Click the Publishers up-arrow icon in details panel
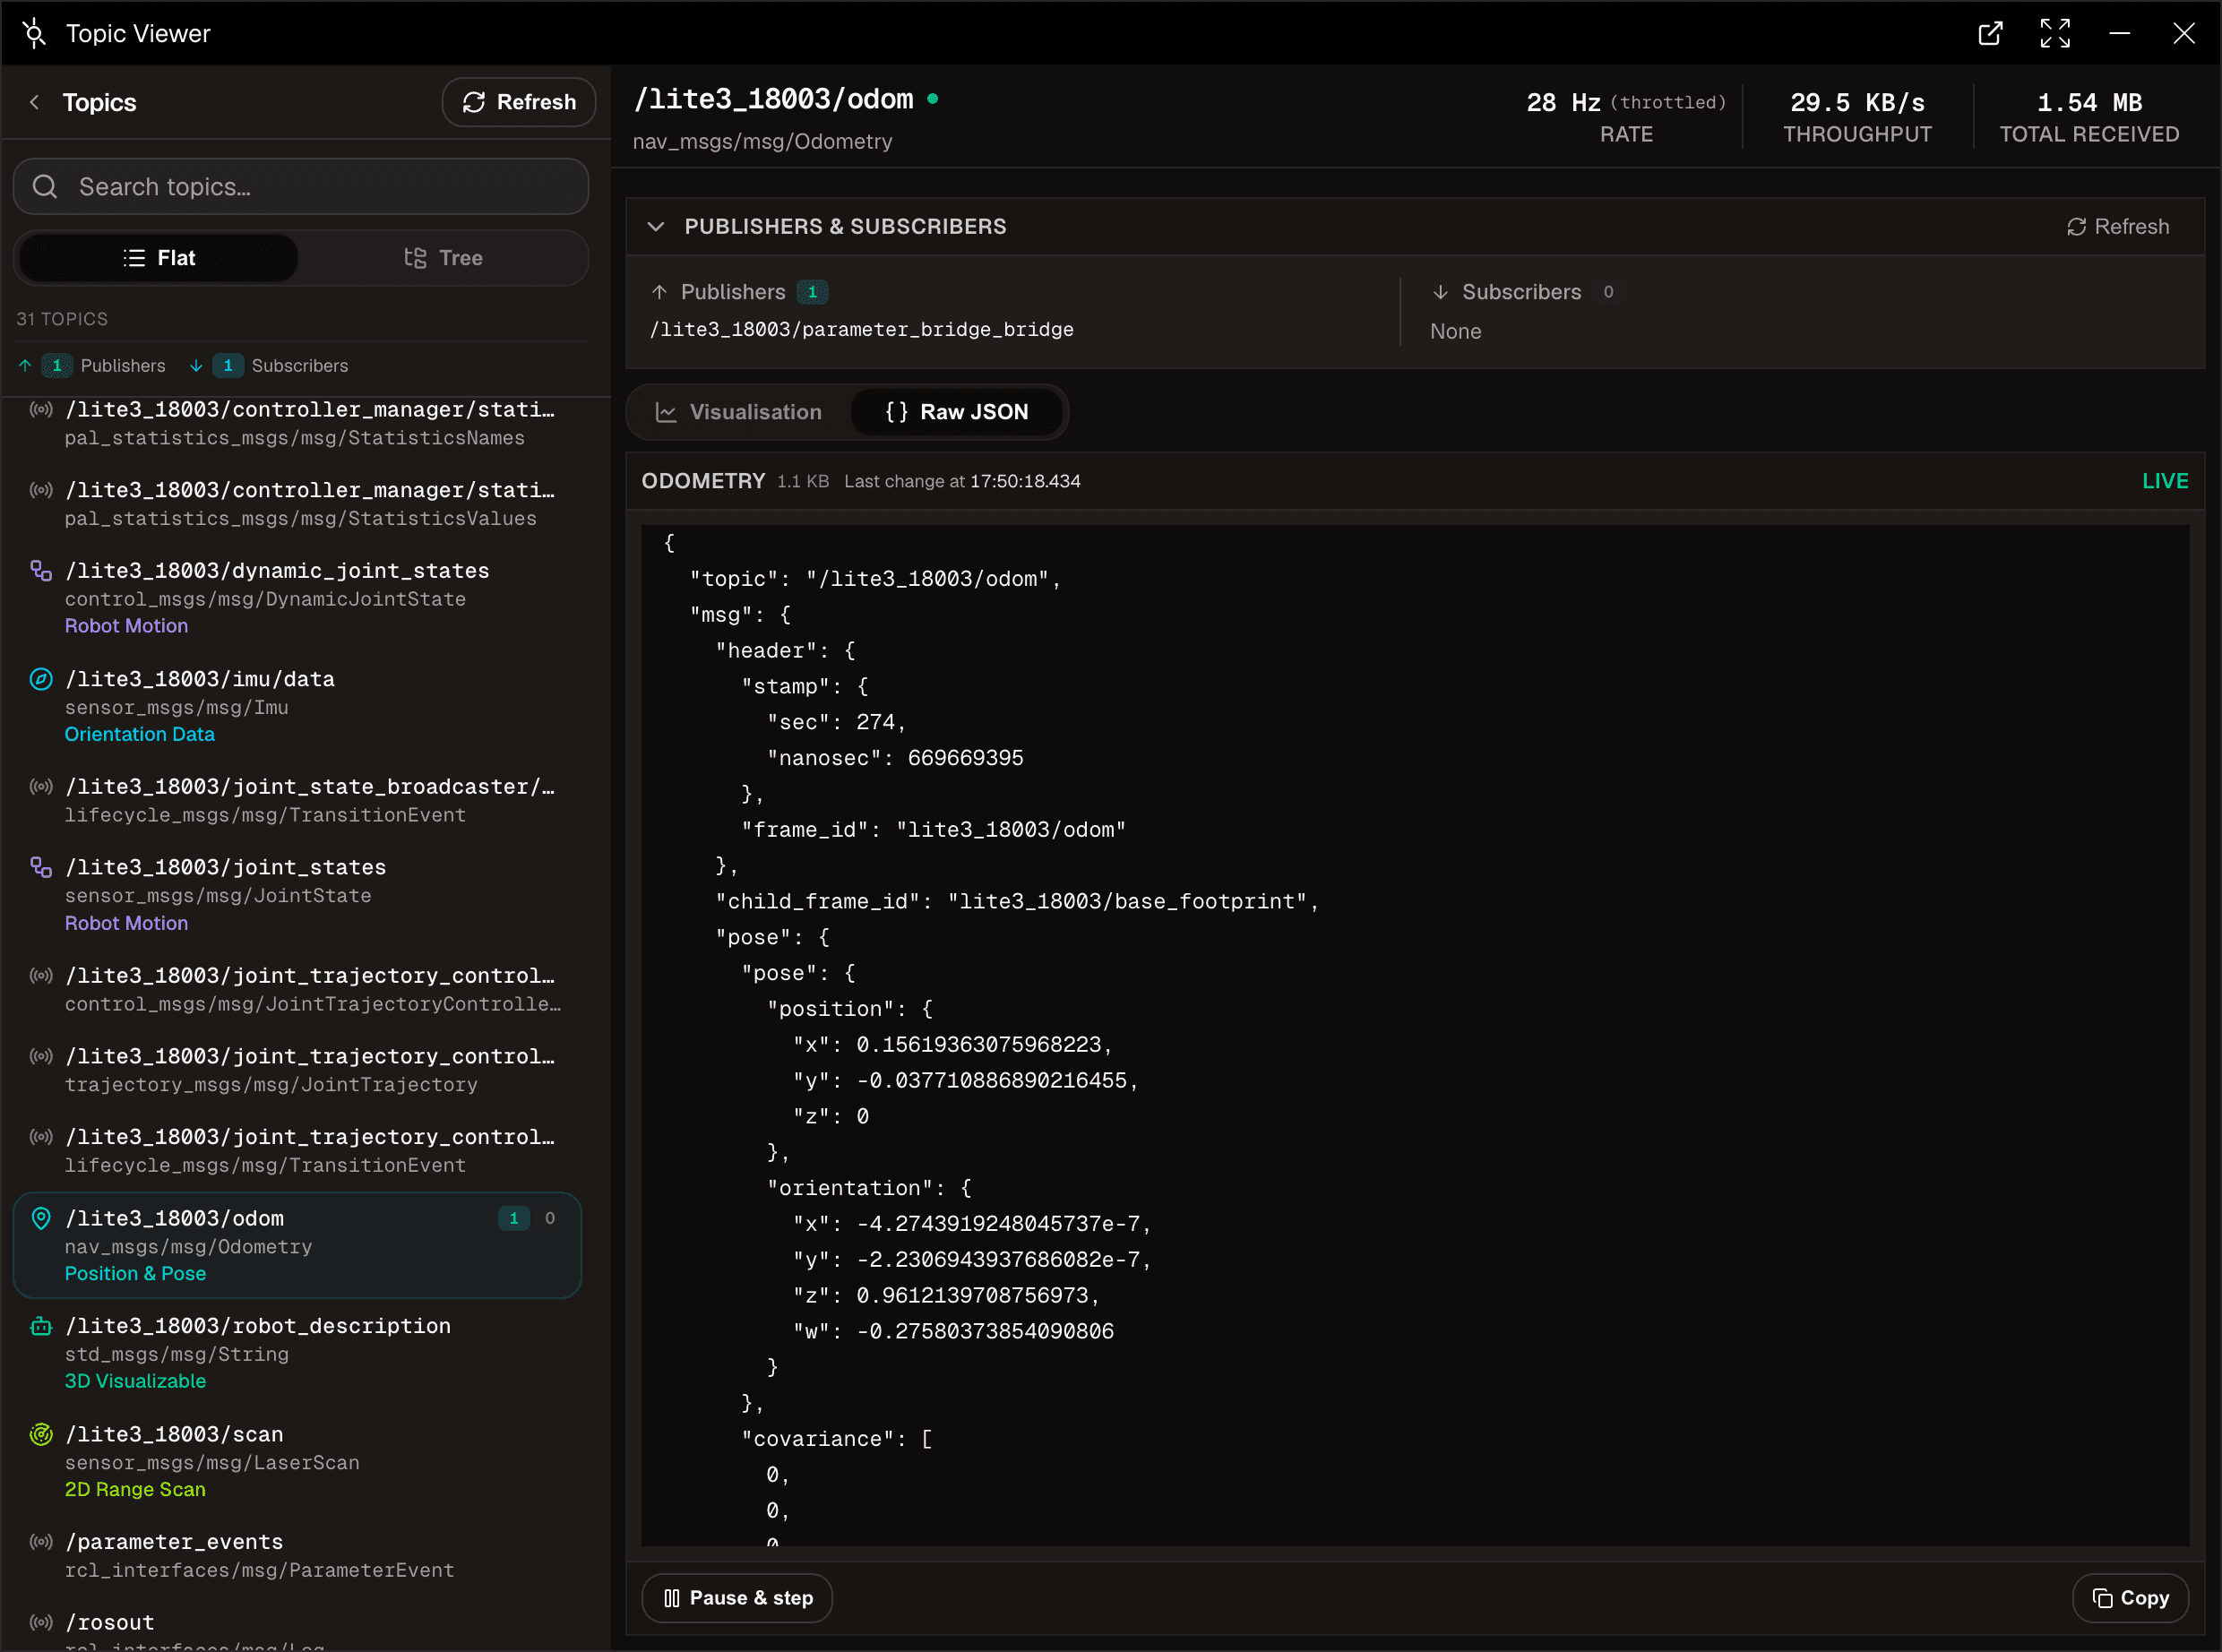This screenshot has height=1652, width=2222. [659, 292]
